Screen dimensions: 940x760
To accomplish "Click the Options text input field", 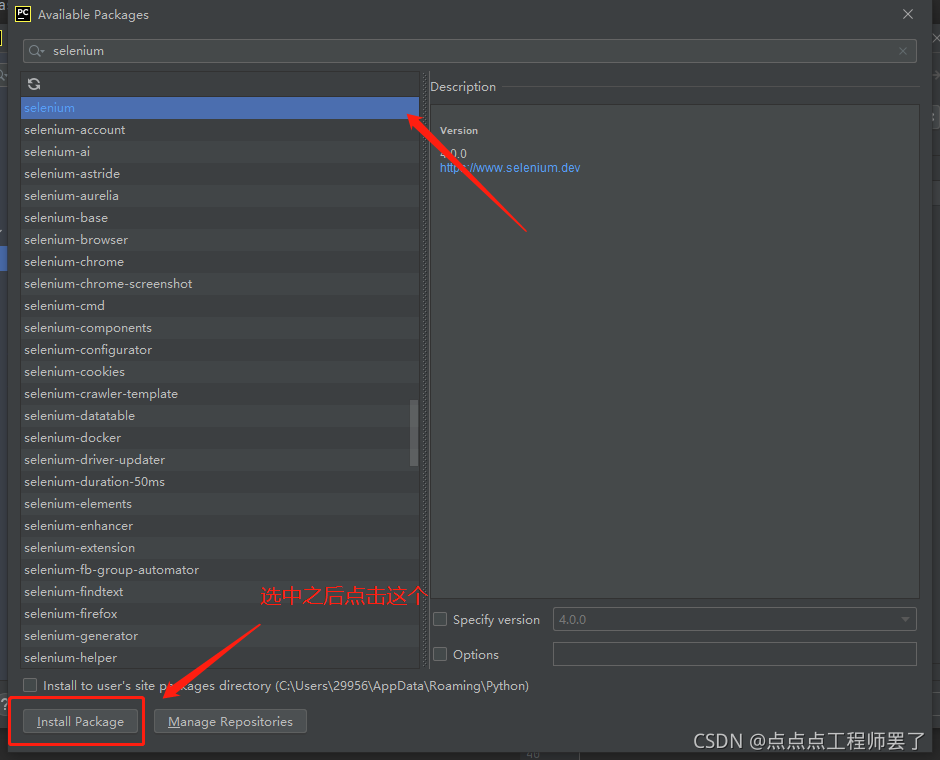I will pyautogui.click(x=734, y=654).
